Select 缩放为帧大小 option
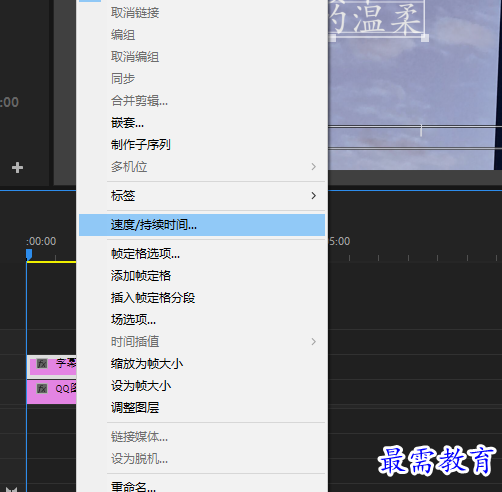 pos(202,364)
